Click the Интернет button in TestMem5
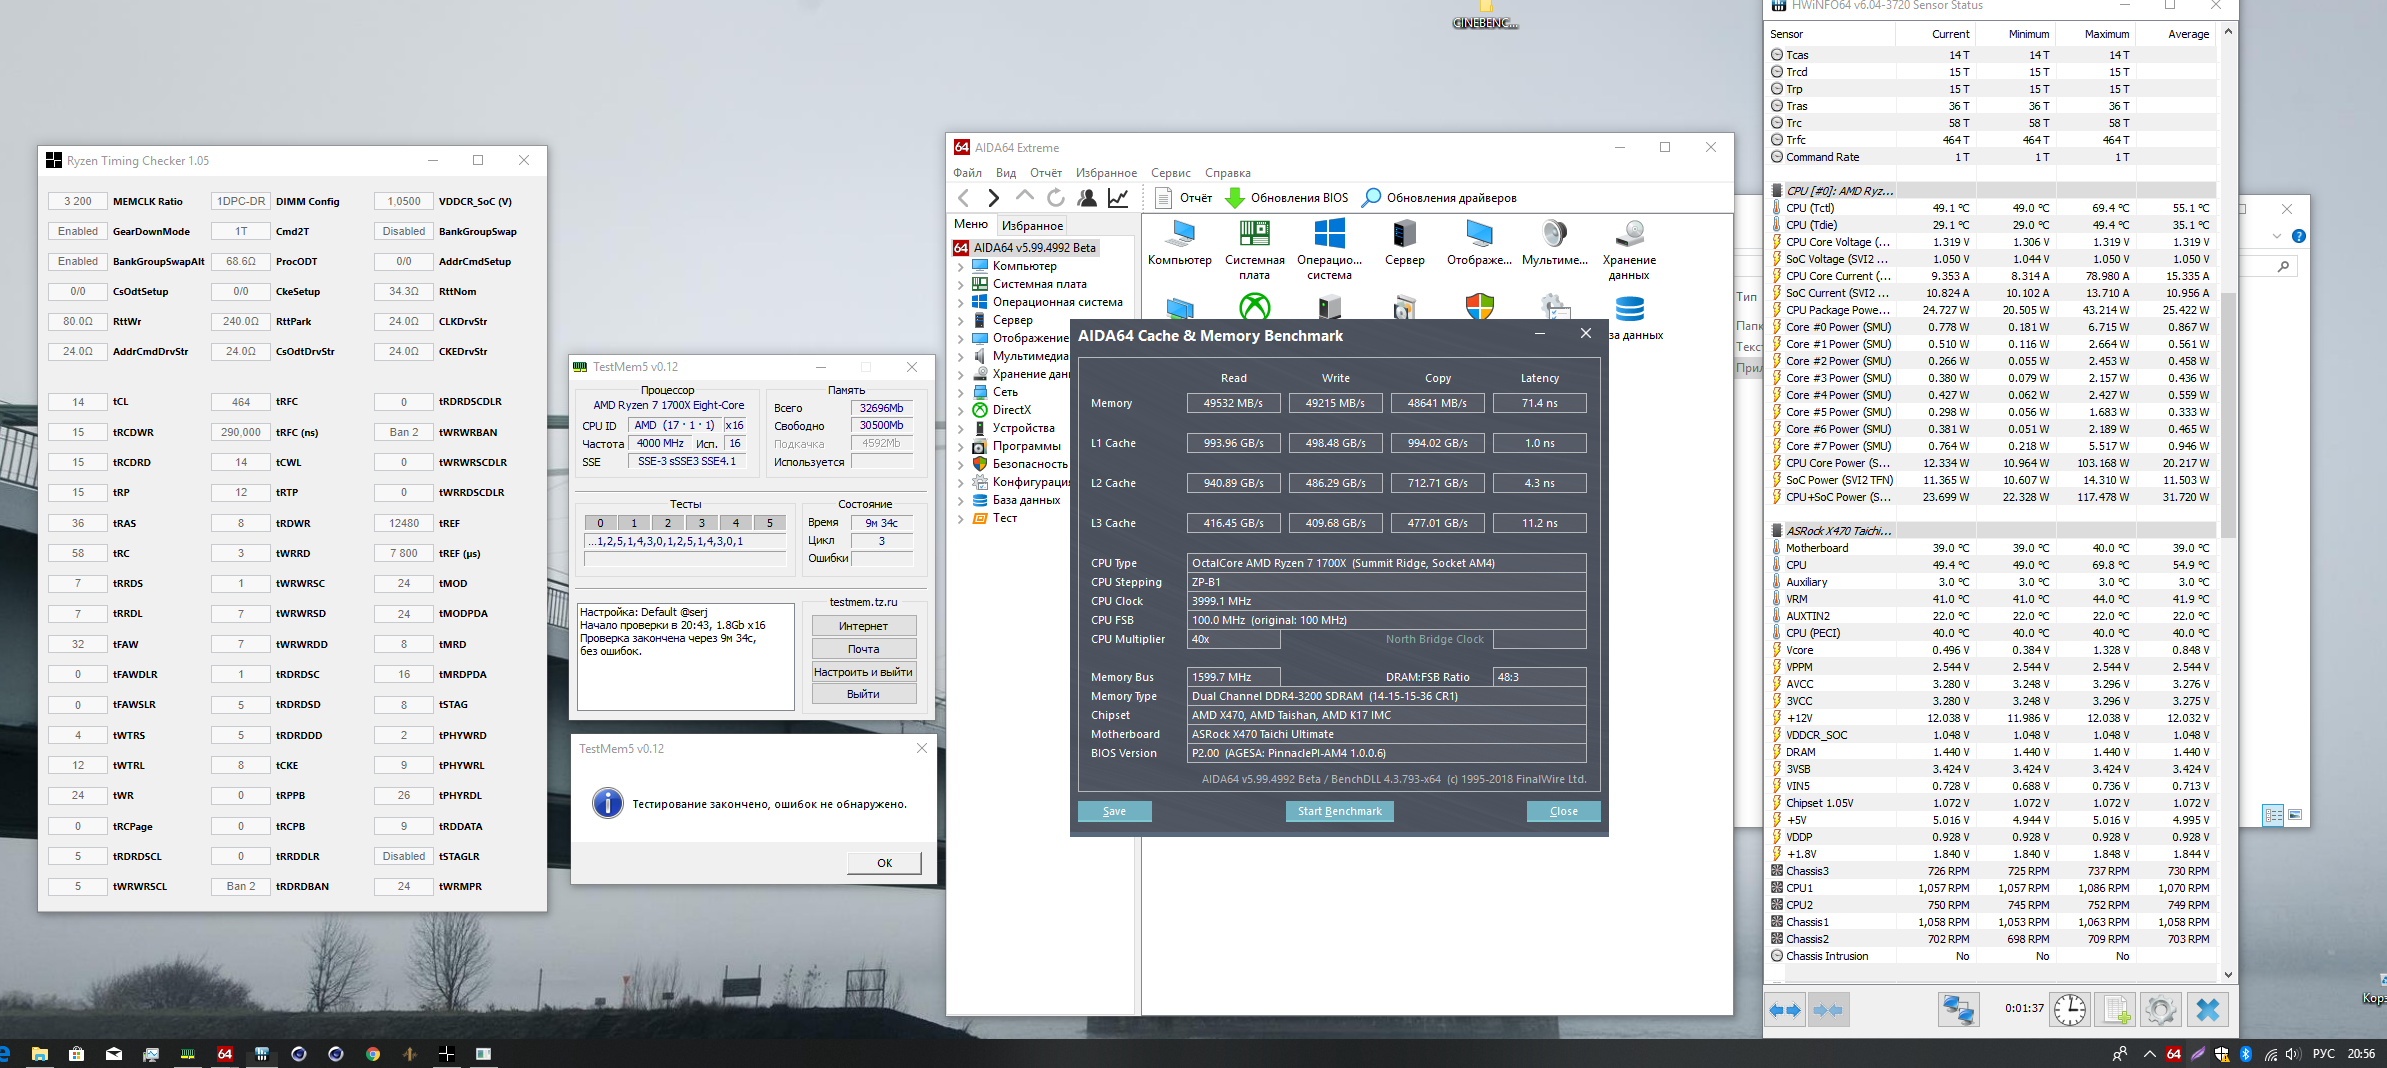Viewport: 2387px width, 1068px height. coord(864,626)
